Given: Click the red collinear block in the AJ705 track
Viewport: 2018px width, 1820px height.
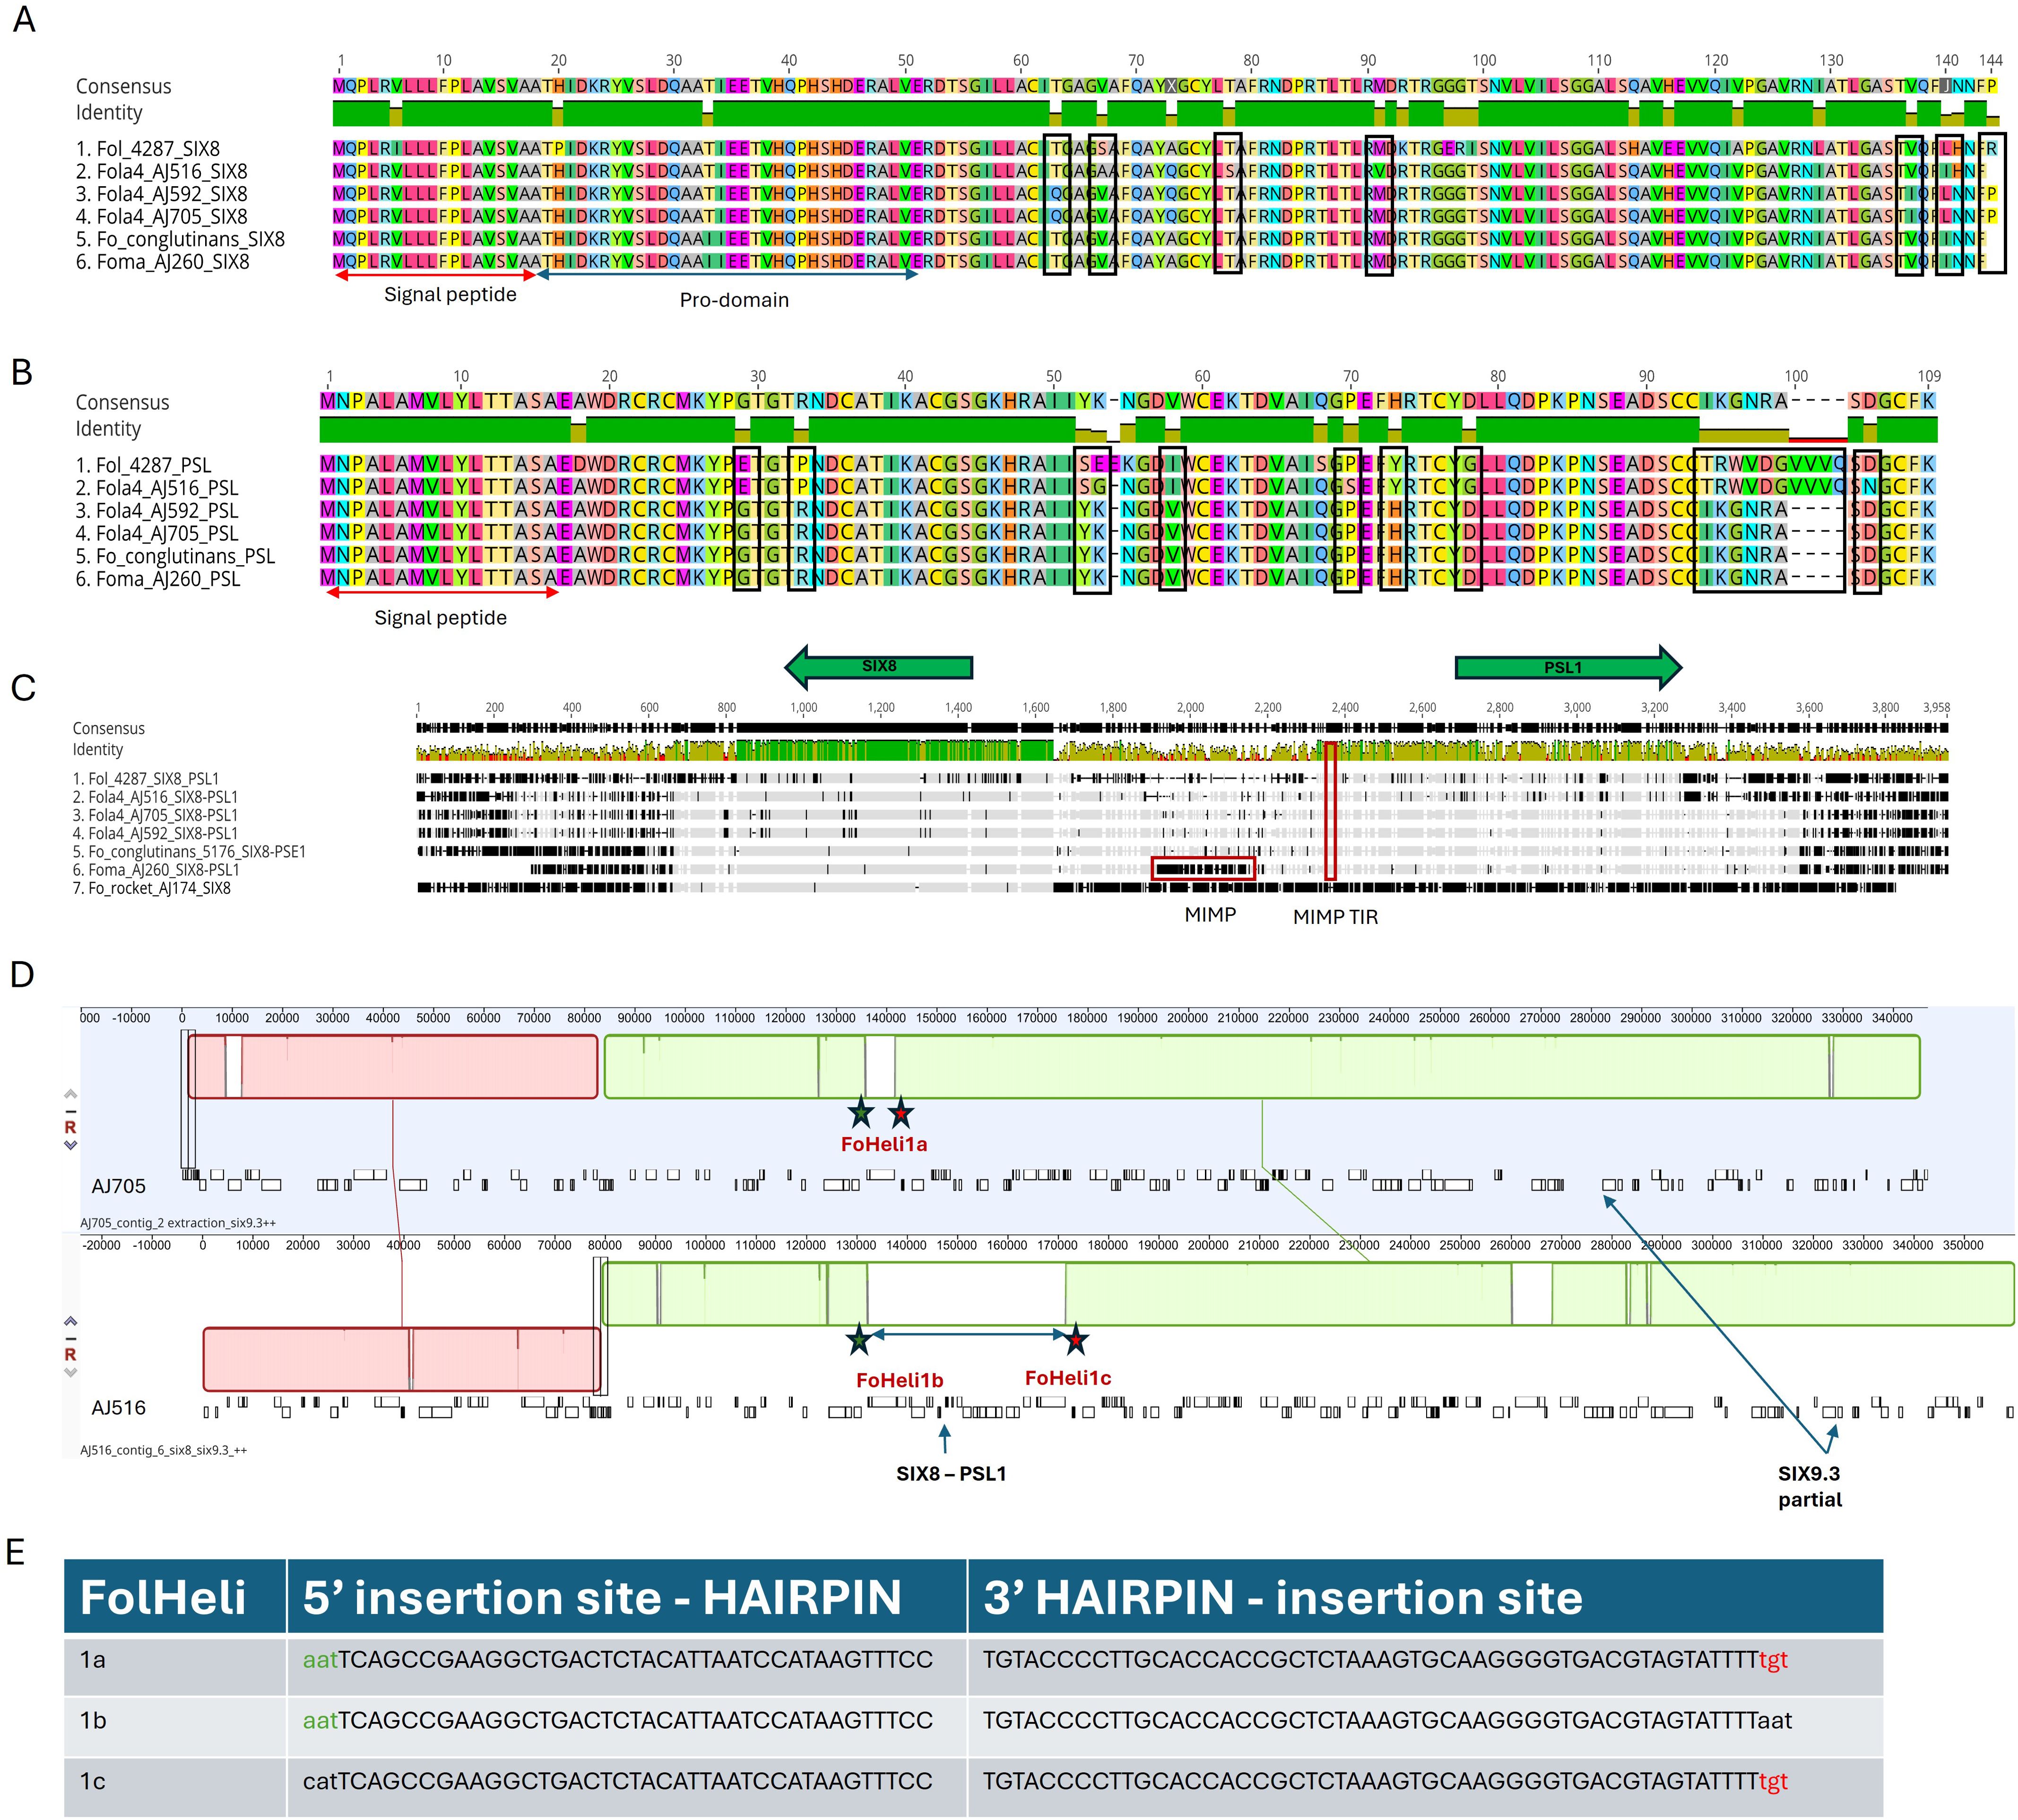Looking at the screenshot, I should 393,1067.
